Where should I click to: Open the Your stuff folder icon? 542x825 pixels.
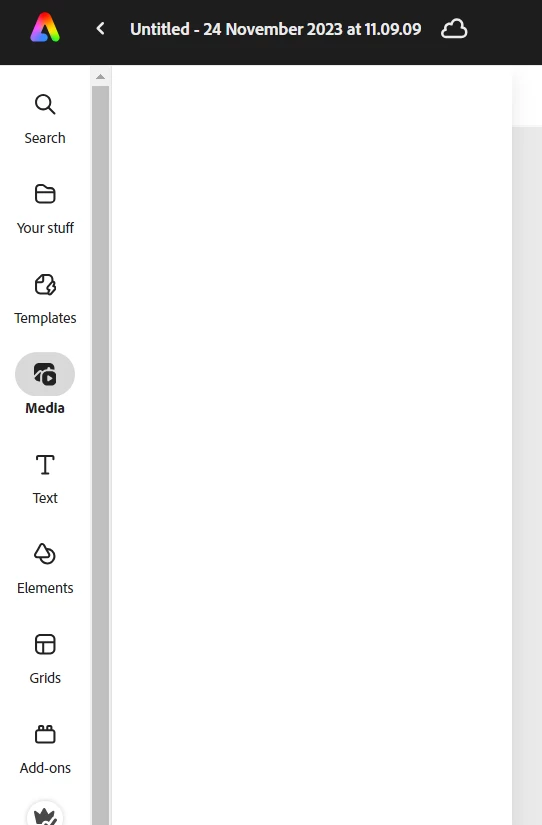45,194
